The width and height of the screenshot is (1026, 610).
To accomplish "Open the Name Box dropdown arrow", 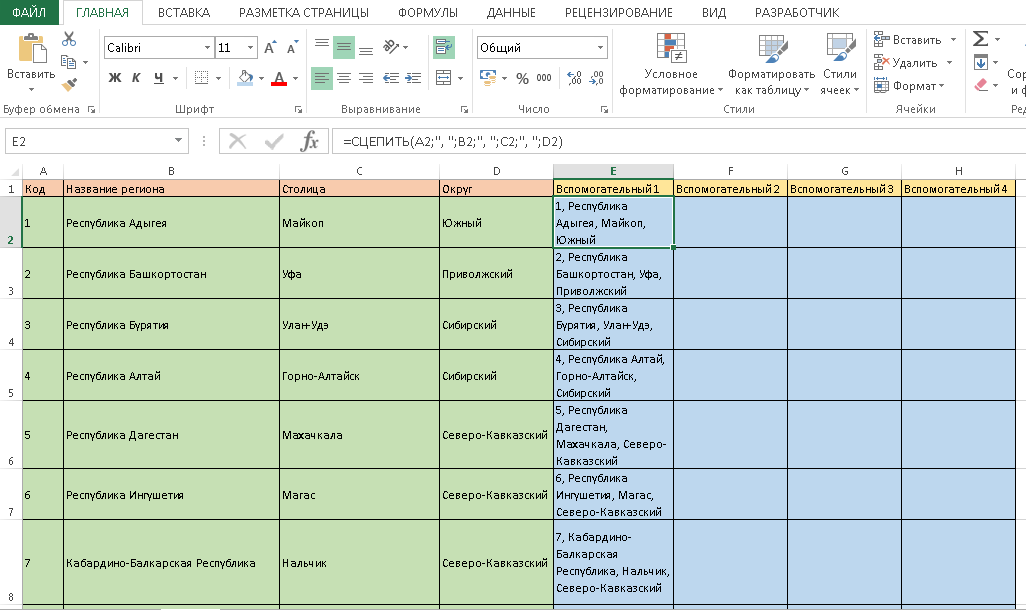I will 178,141.
